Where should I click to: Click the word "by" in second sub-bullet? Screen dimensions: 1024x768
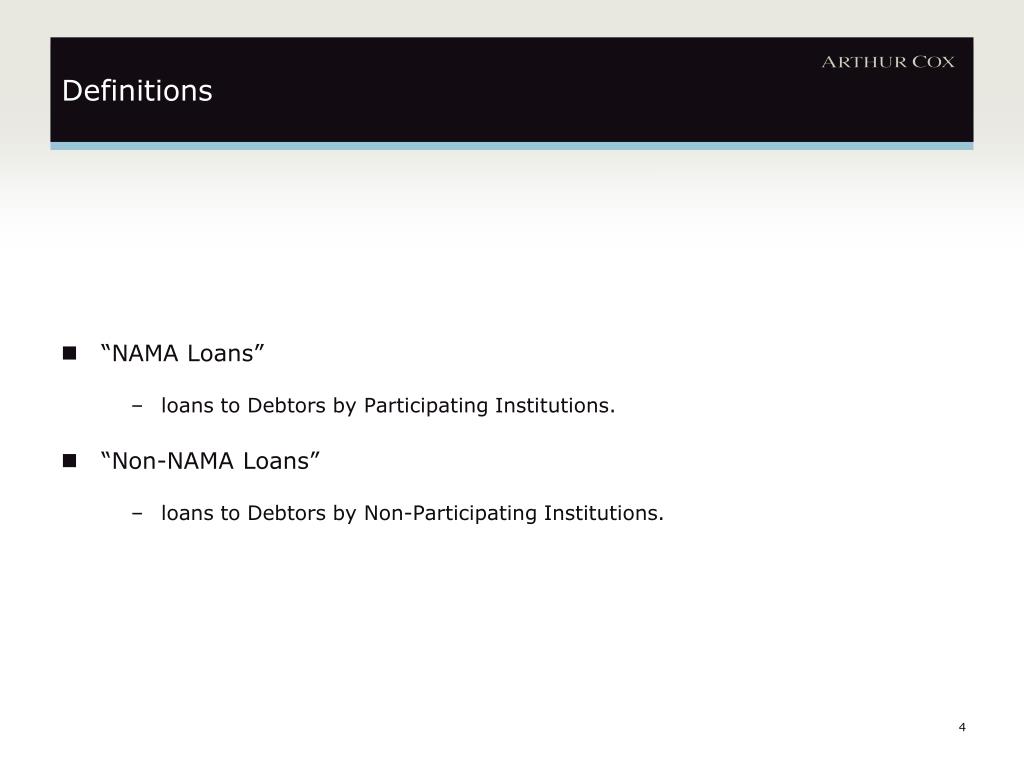[345, 513]
